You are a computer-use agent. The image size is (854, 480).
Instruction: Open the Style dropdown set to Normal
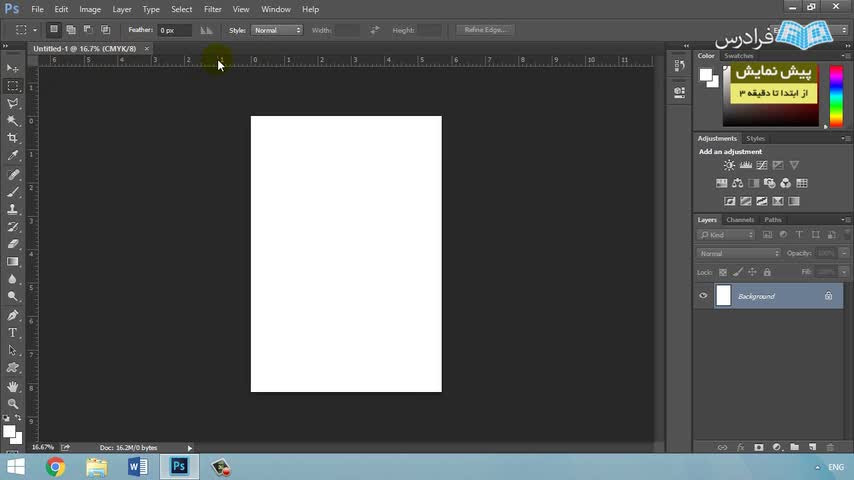(x=277, y=31)
